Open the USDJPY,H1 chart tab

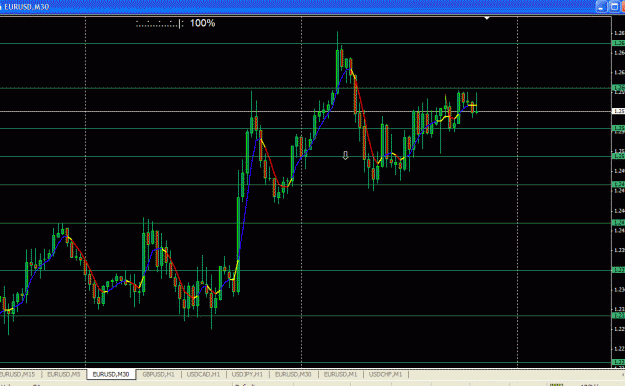(x=247, y=374)
